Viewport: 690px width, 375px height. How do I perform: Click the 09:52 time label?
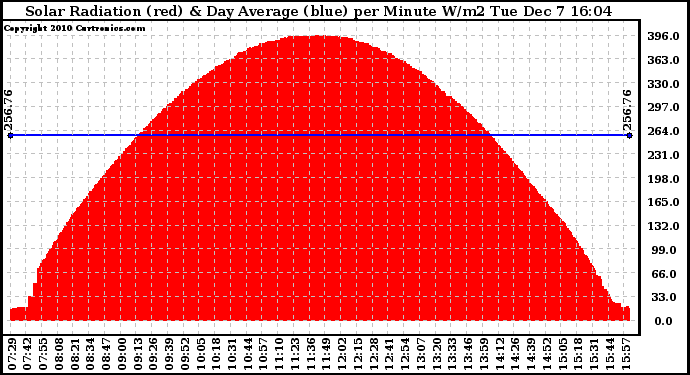[x=185, y=354]
